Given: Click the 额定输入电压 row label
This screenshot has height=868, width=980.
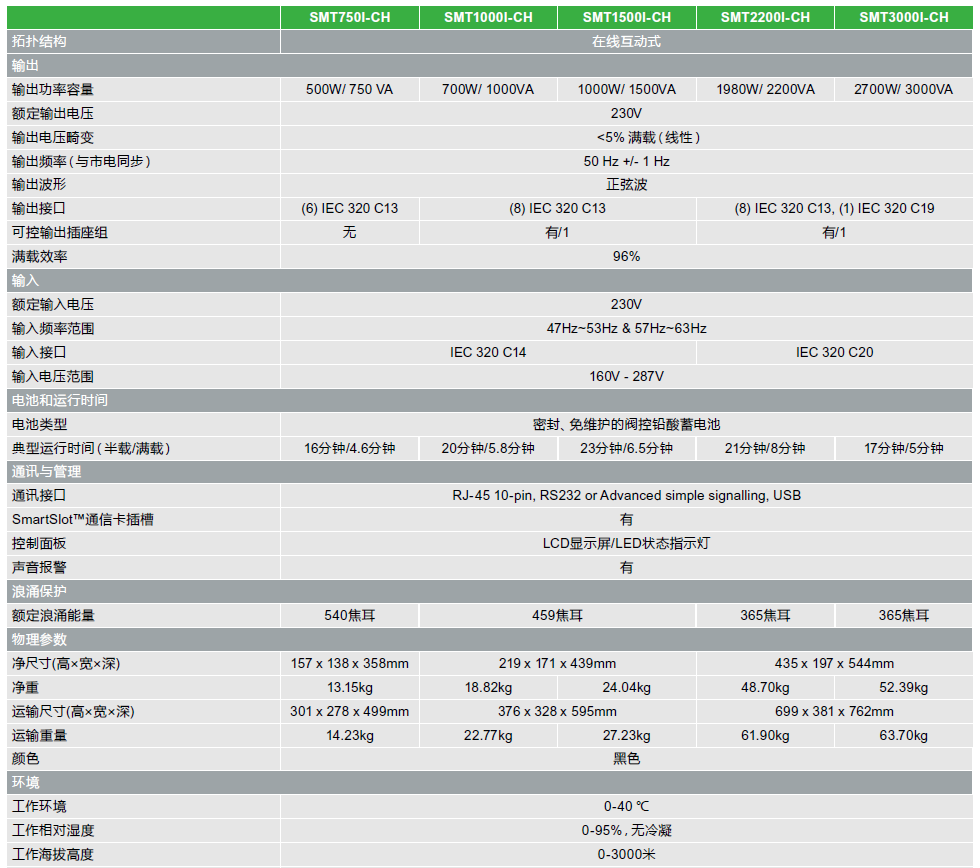Looking at the screenshot, I should tap(52, 304).
